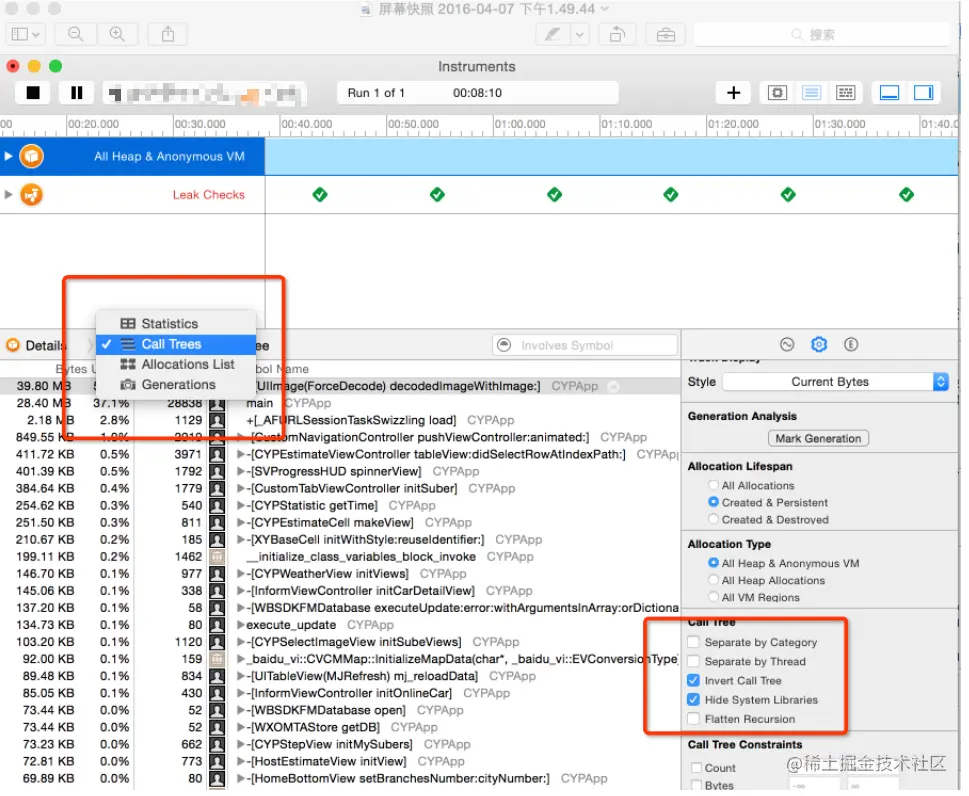Toggle the right inspector pane icon
The image size is (969, 796).
pos(923,93)
